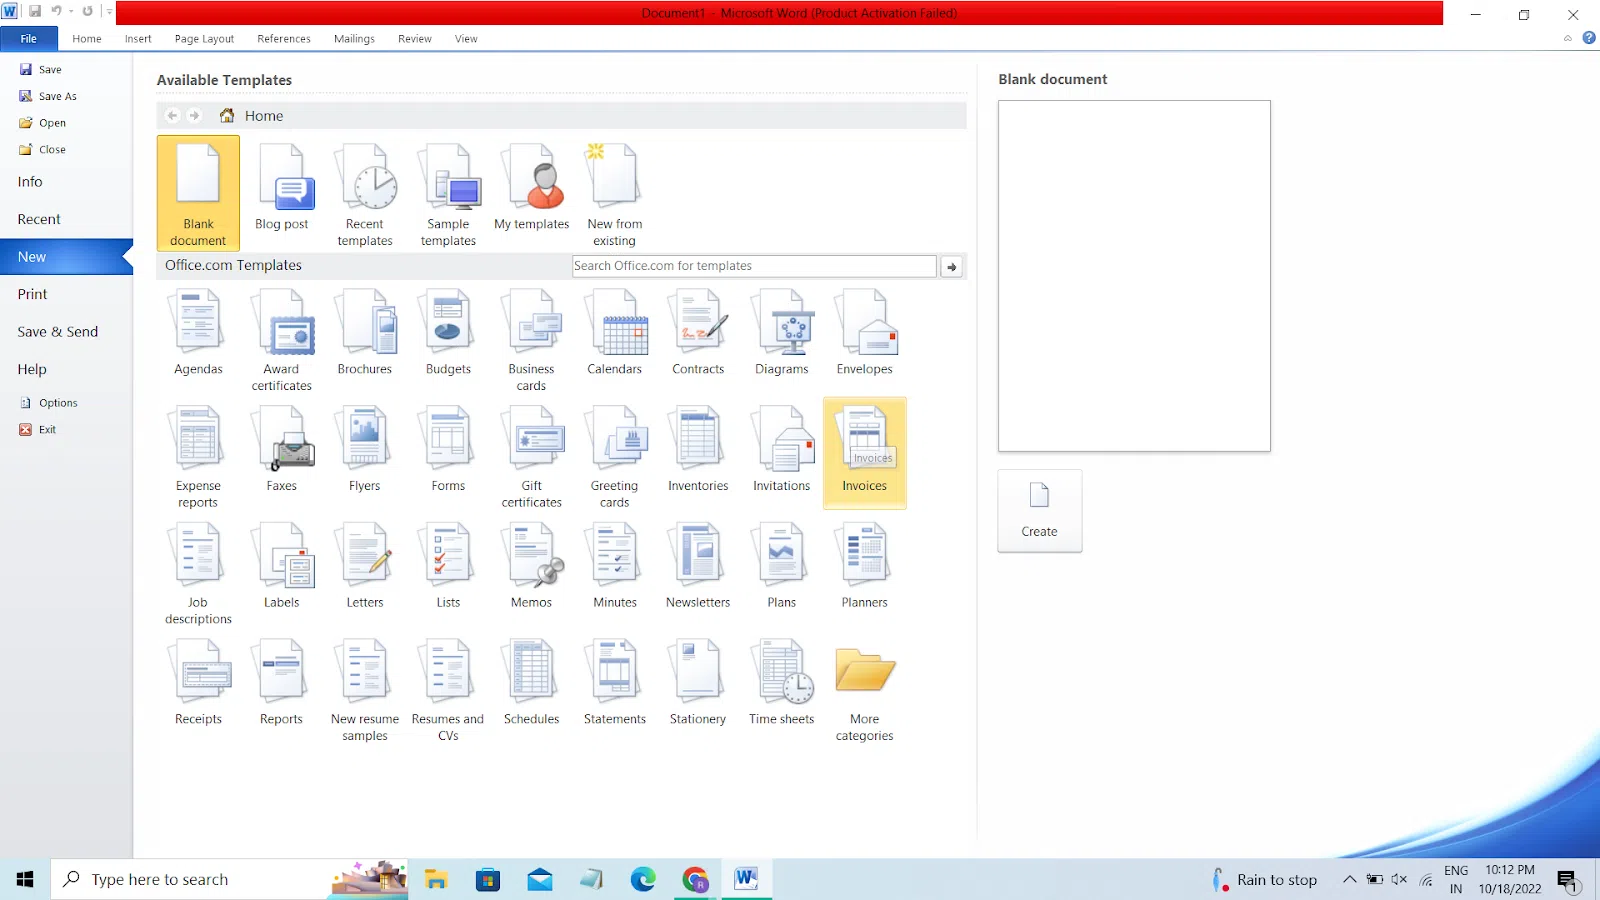Click Exit in the File menu

tap(38, 430)
